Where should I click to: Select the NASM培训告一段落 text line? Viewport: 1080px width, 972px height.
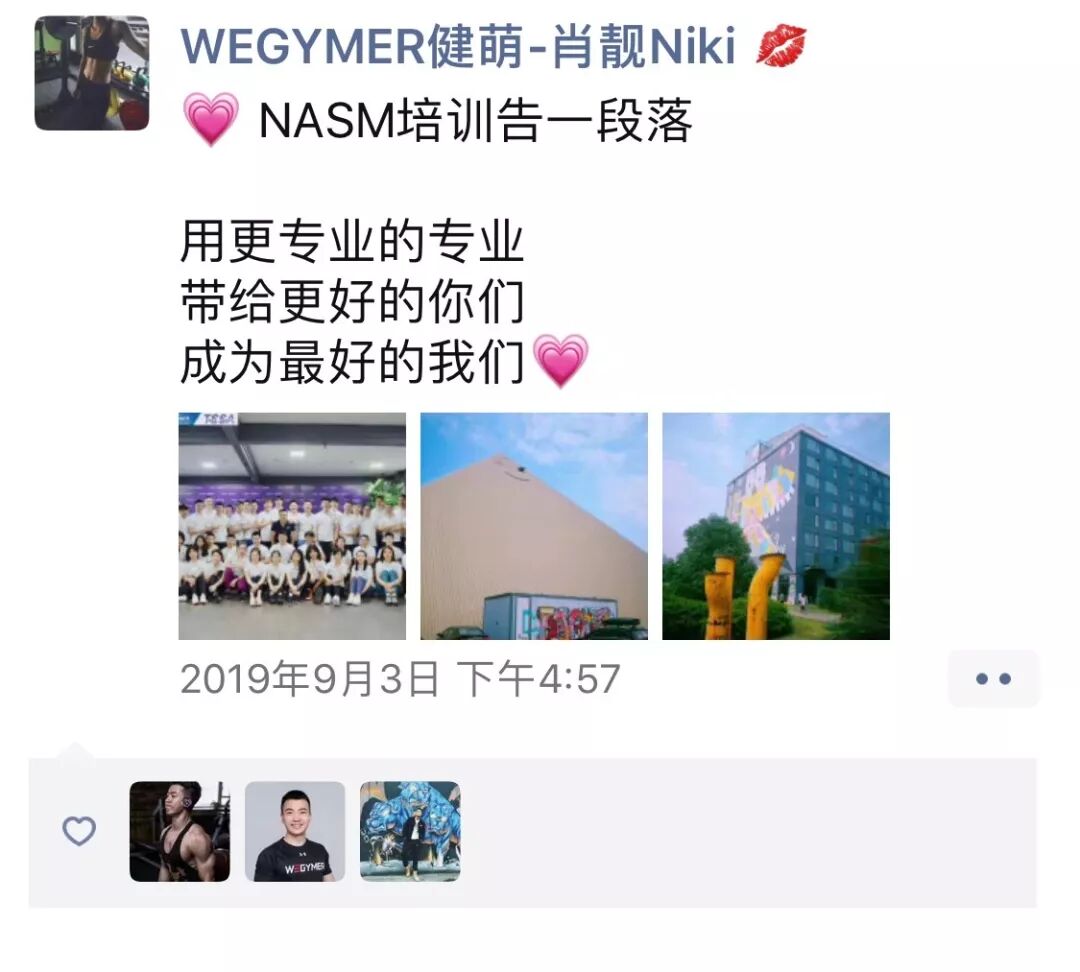[x=475, y=121]
